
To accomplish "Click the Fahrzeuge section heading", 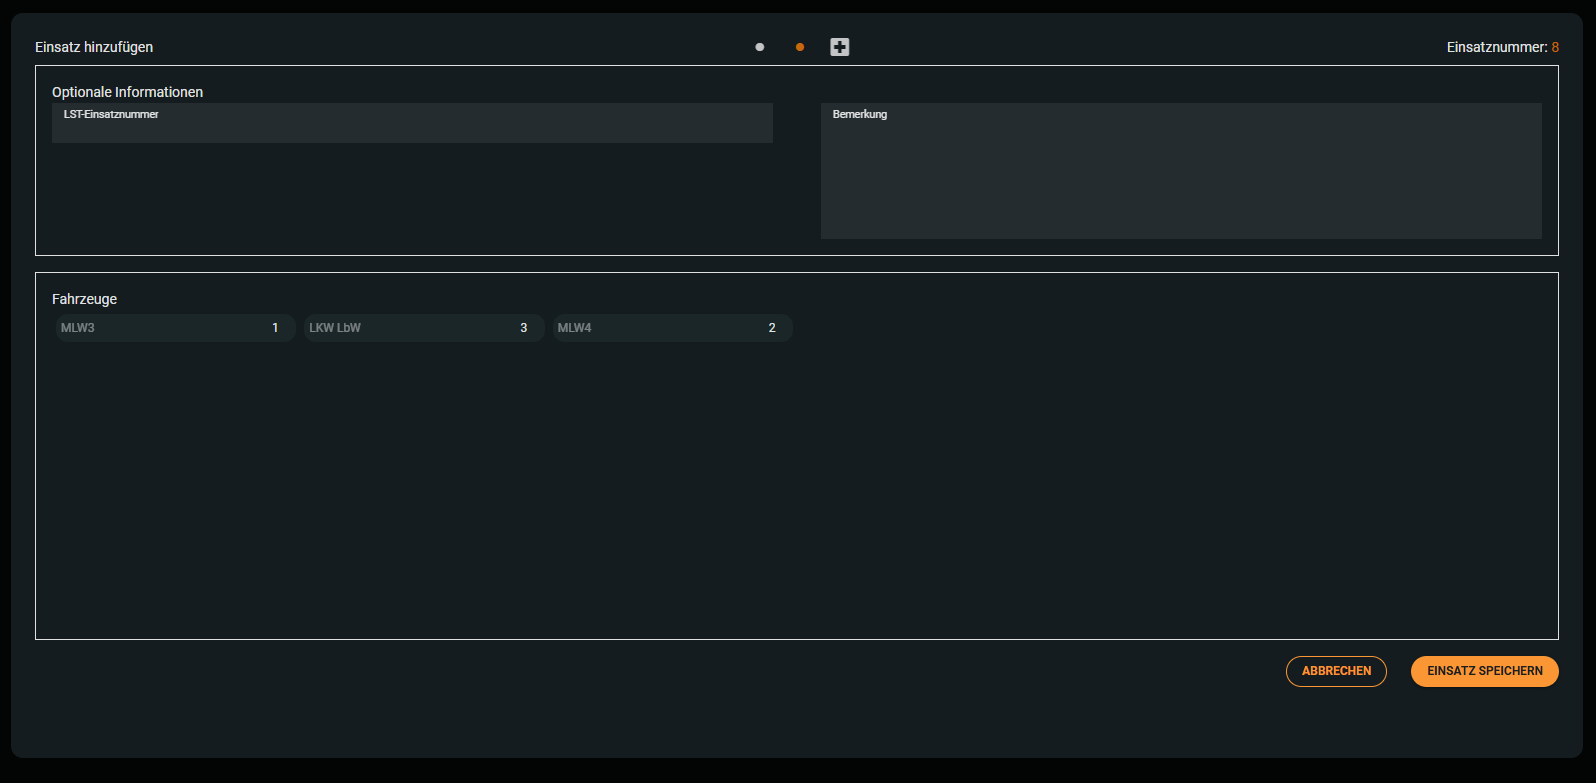I will pyautogui.click(x=84, y=299).
